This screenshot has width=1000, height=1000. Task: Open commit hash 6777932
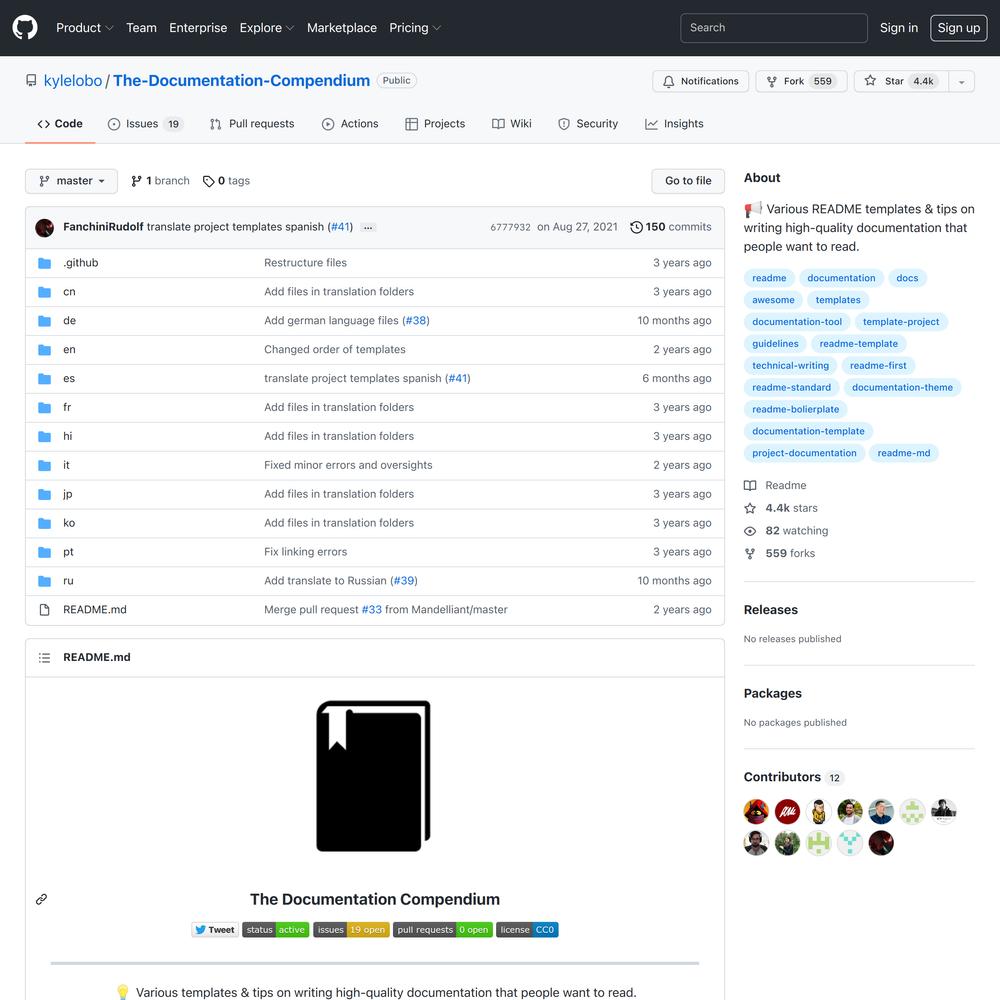pyautogui.click(x=510, y=227)
